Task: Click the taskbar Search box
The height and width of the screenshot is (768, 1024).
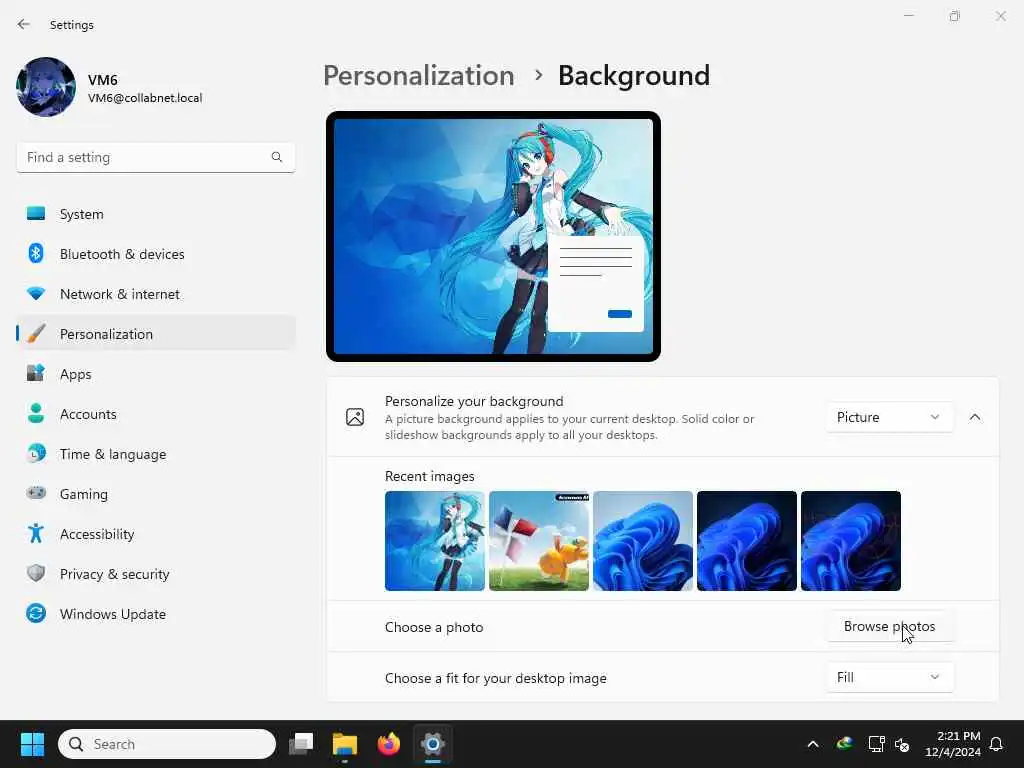Action: [167, 744]
